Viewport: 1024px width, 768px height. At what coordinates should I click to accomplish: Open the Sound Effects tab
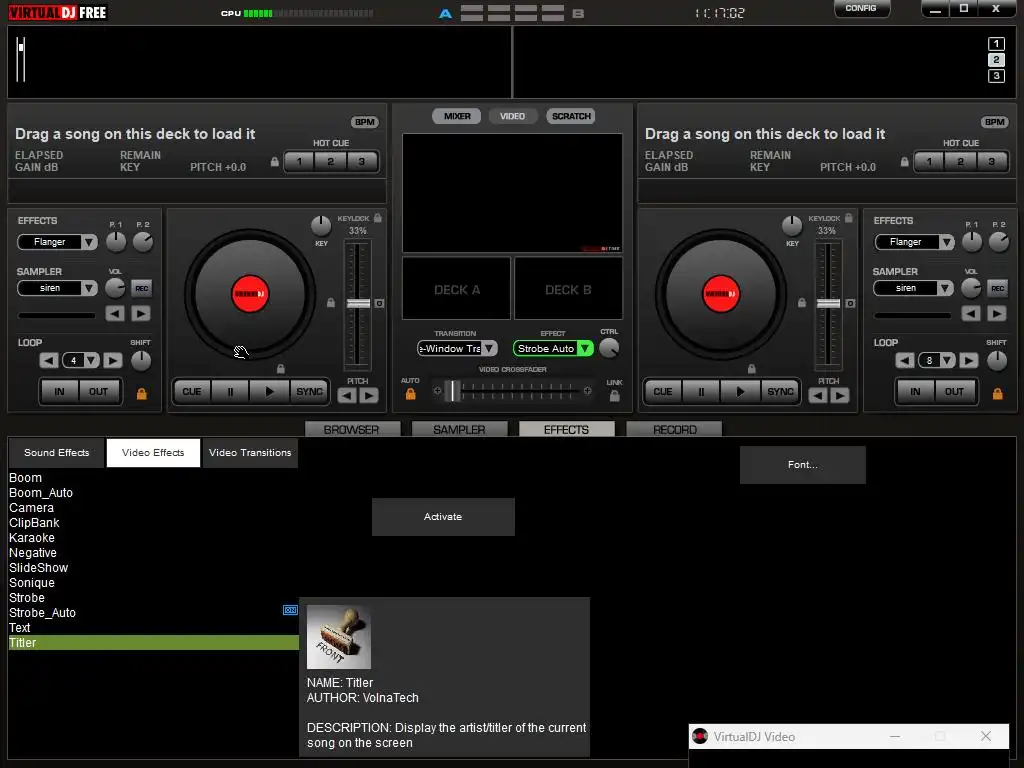click(56, 453)
